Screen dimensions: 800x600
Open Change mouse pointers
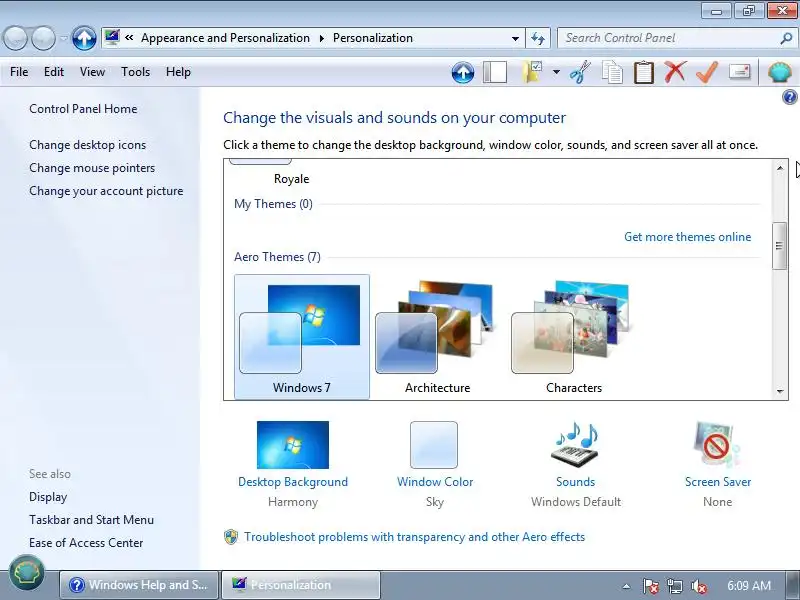click(x=92, y=168)
